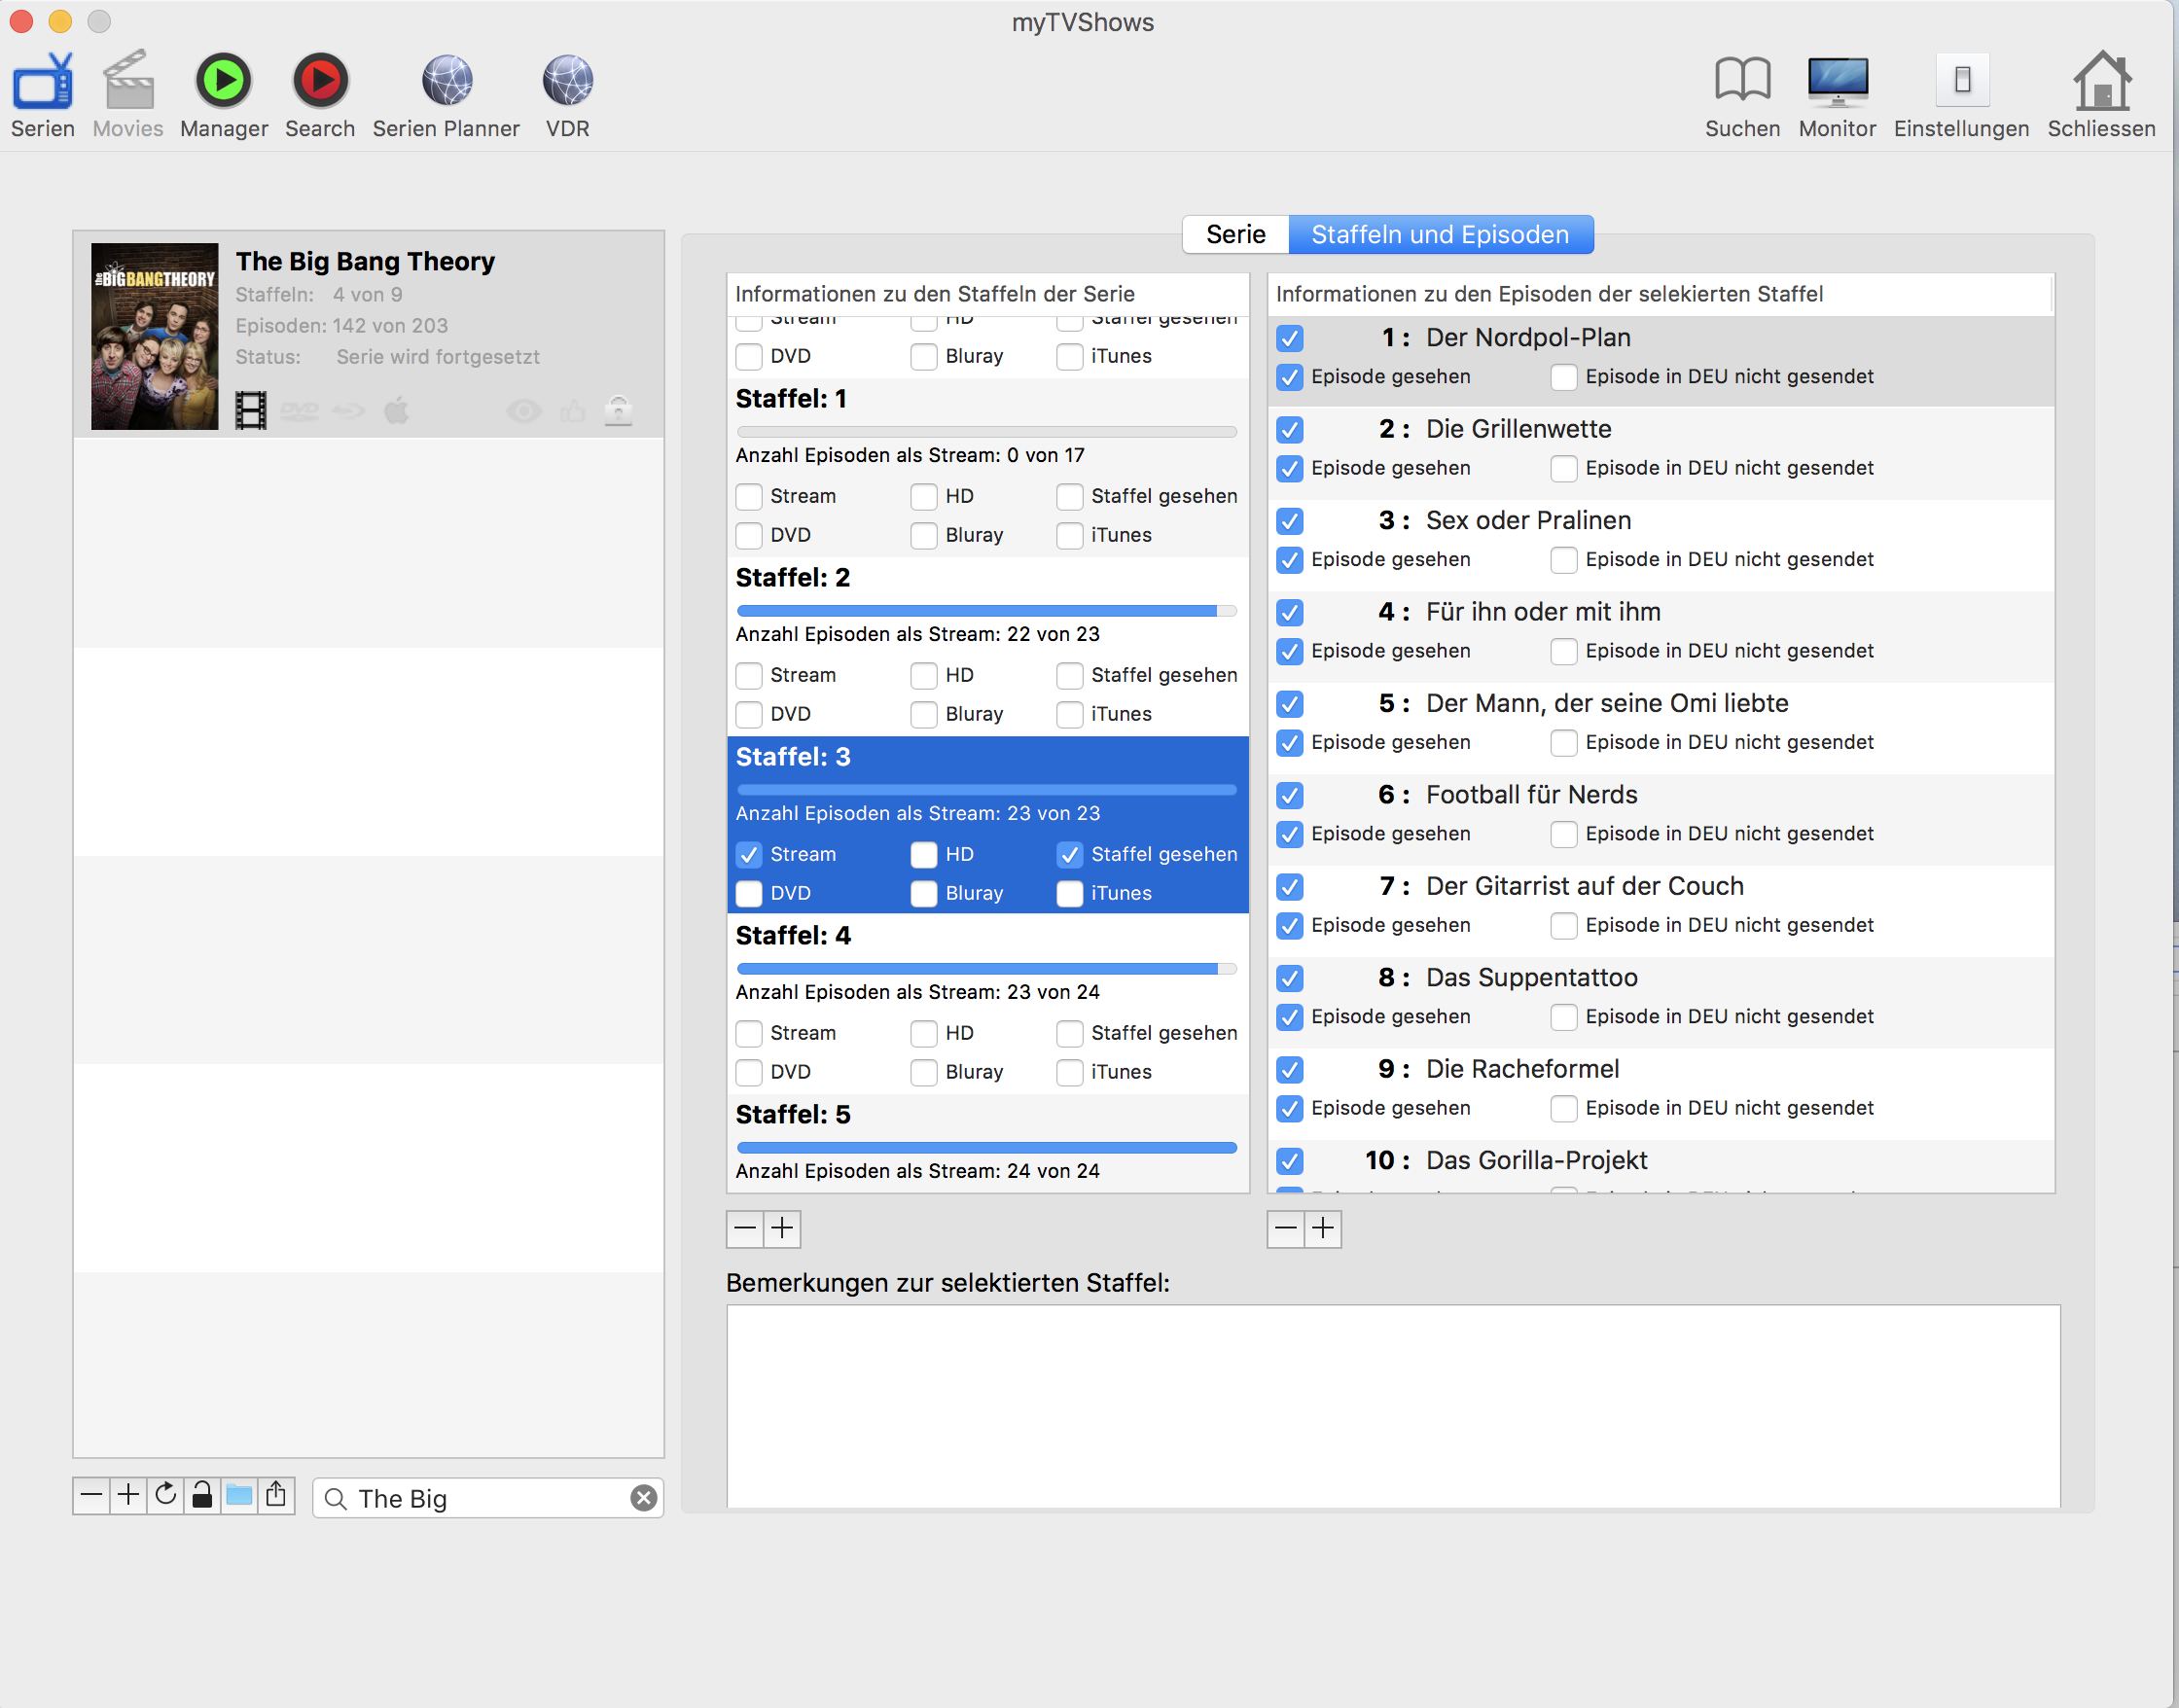Click the lock icon below series list
The height and width of the screenshot is (1708, 2179).
click(202, 1495)
